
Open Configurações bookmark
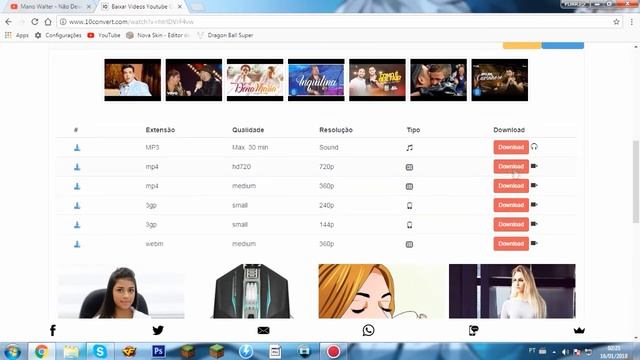click(x=58, y=36)
